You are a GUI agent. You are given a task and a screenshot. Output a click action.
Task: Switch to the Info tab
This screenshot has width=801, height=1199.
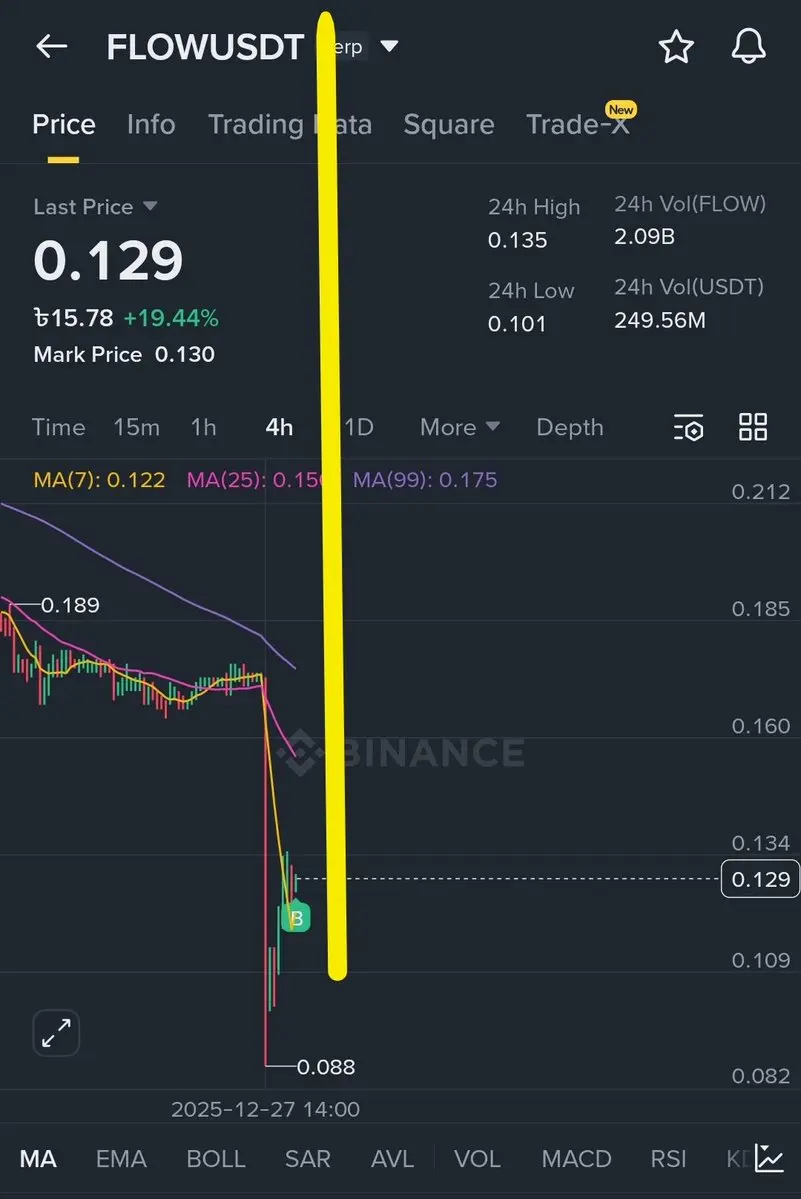[x=151, y=124]
